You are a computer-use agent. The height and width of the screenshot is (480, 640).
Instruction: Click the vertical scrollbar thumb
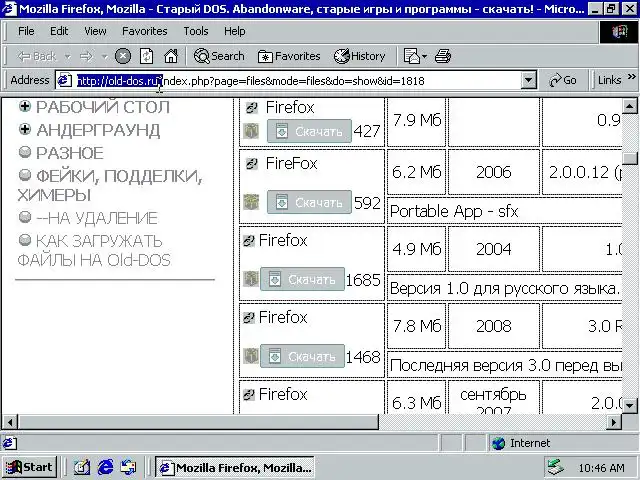pos(629,158)
